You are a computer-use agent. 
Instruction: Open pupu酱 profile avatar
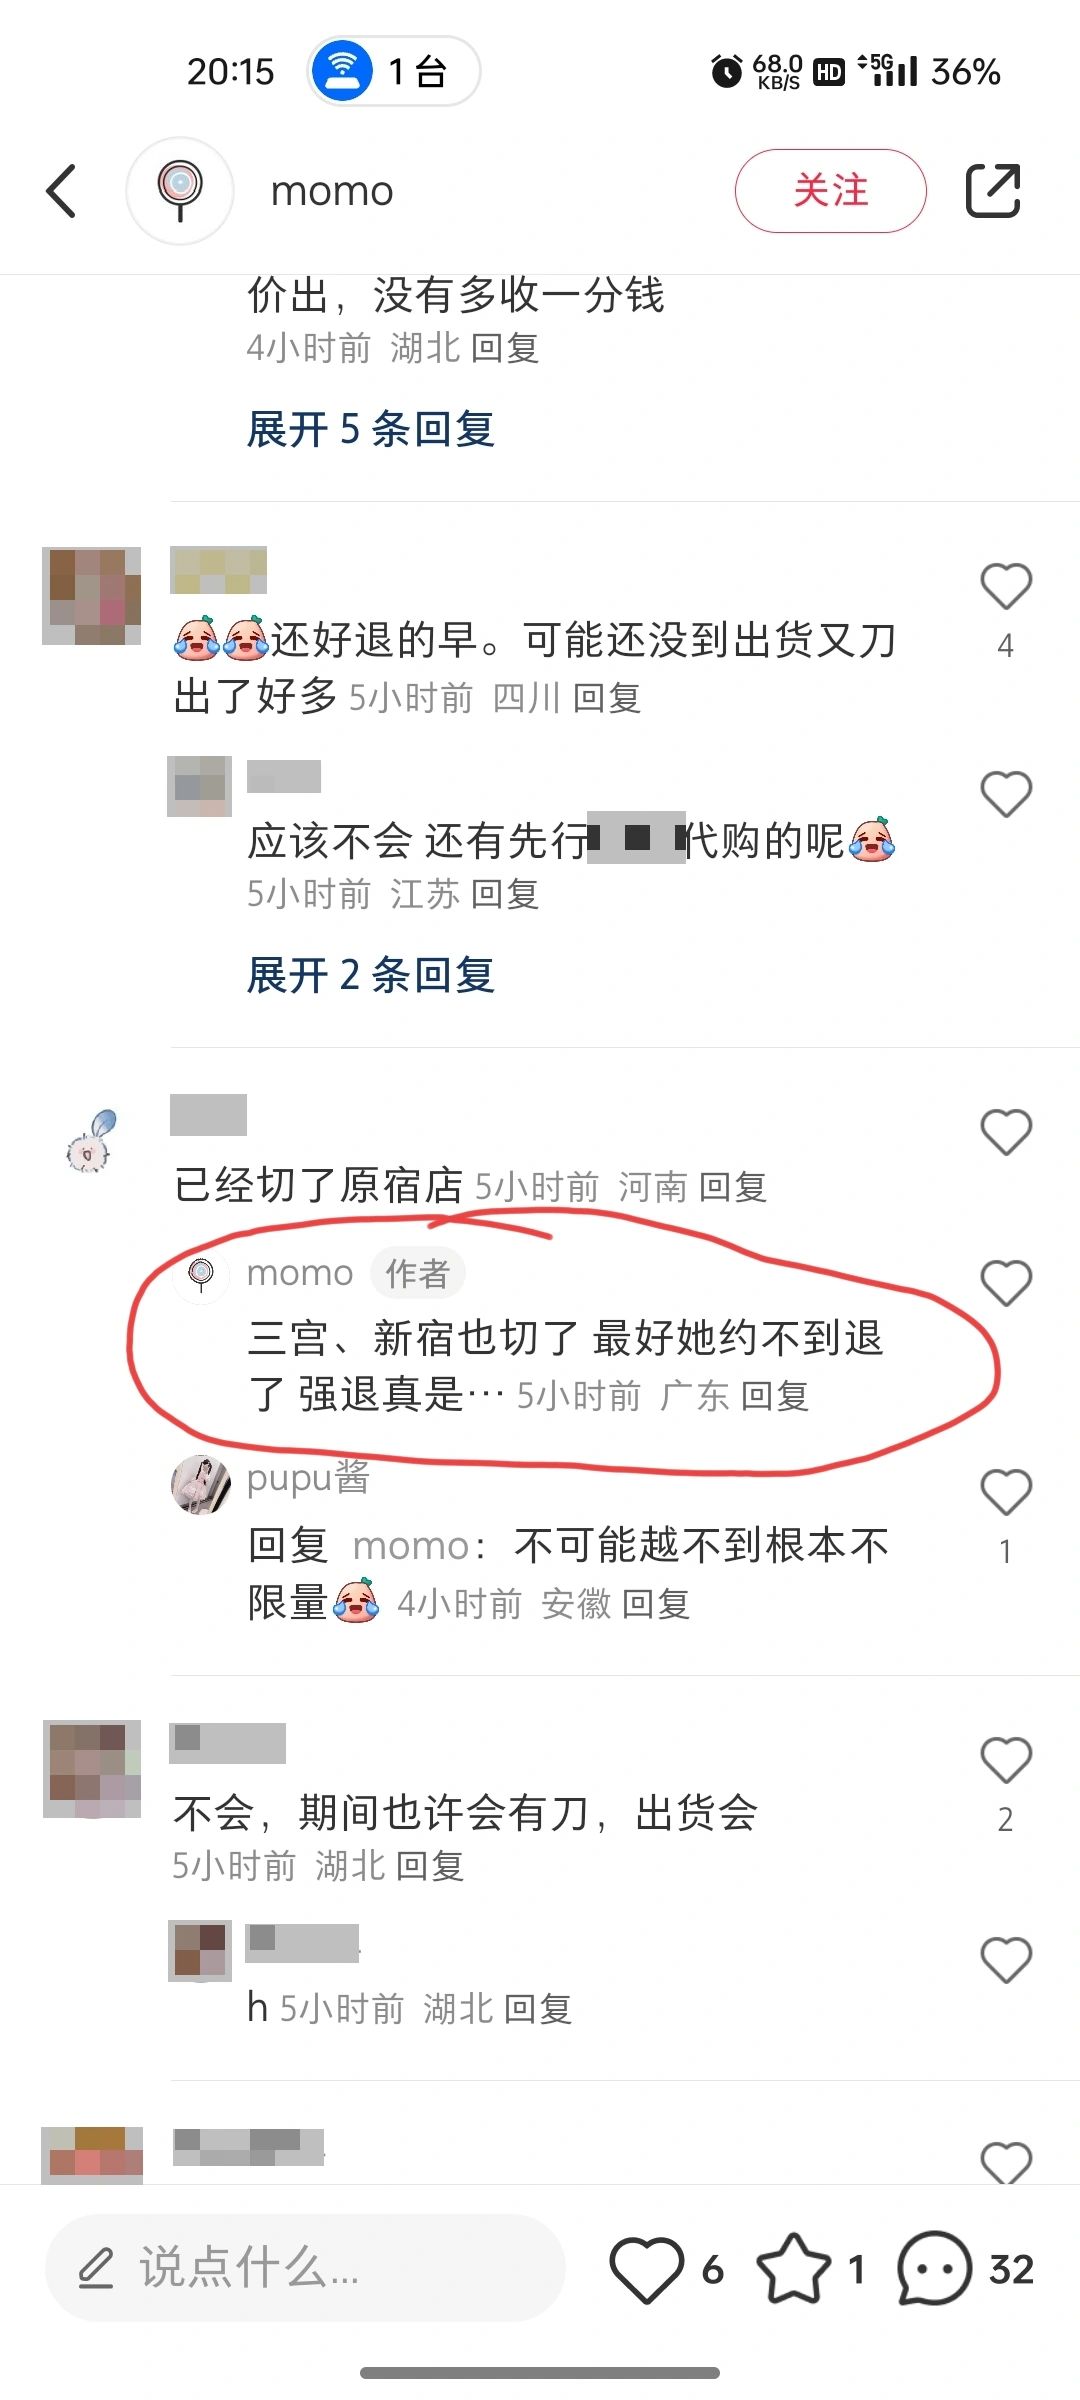tap(201, 1484)
